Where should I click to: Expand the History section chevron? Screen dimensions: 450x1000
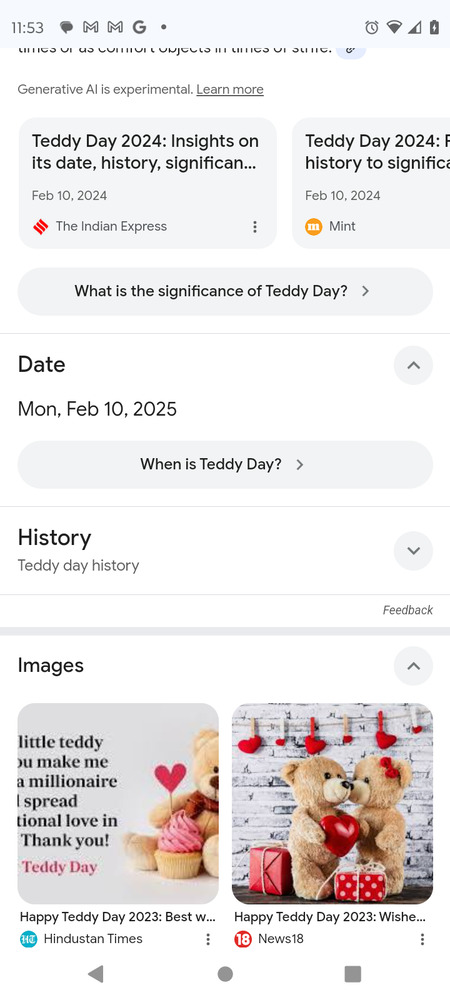tap(413, 550)
